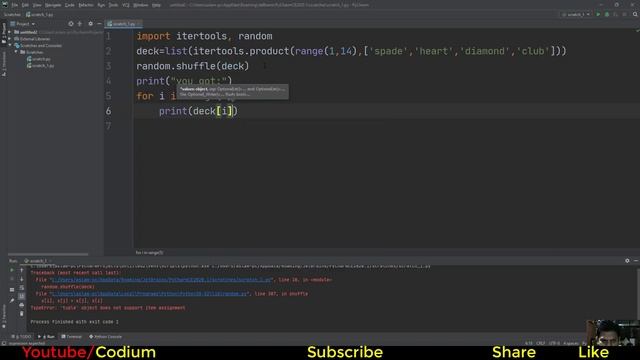Click the Debug bug icon in top toolbar
640x360 pixels.
(607, 14)
